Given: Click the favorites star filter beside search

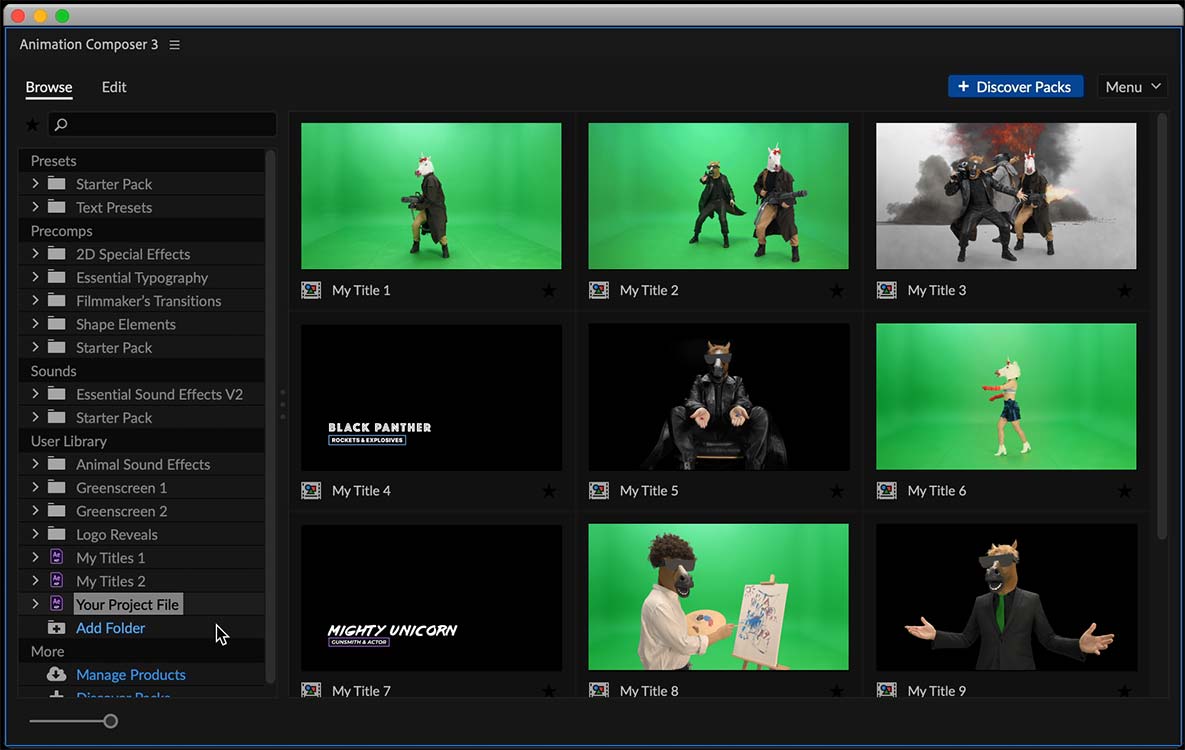Looking at the screenshot, I should (32, 125).
